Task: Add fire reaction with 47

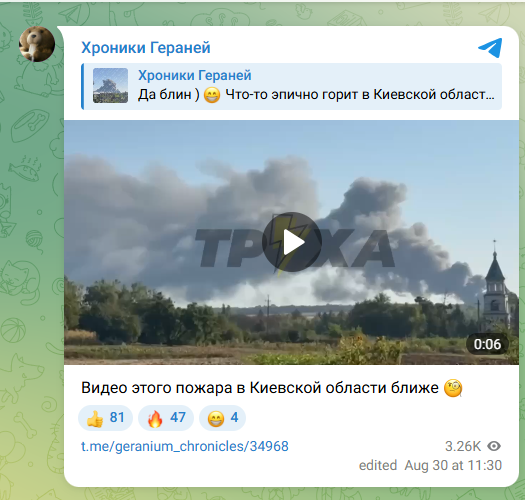Action: click(x=166, y=418)
